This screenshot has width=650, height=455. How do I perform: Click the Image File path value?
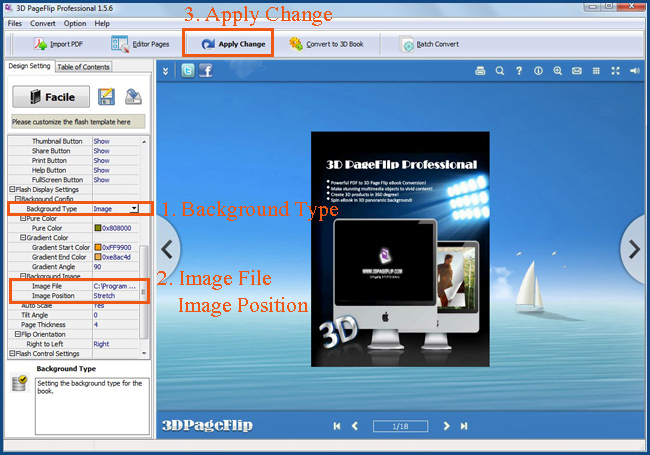click(x=115, y=286)
